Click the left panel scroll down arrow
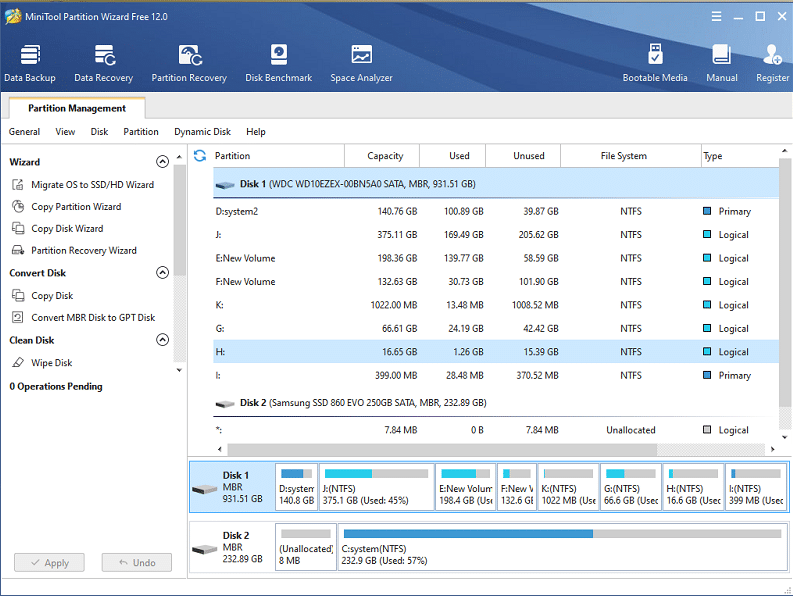This screenshot has height=596, width=793. tap(179, 370)
